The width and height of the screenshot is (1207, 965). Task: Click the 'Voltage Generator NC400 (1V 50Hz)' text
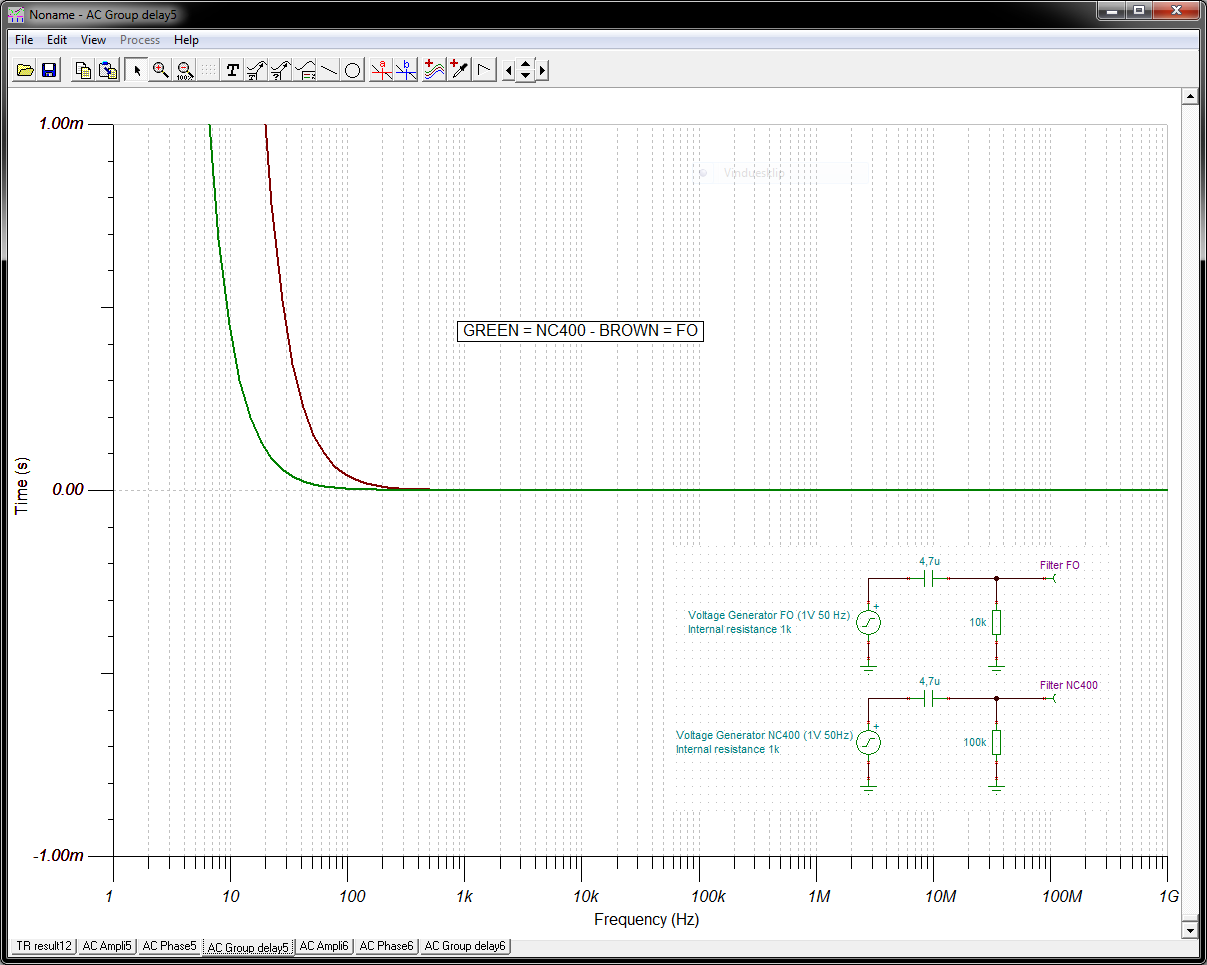(x=764, y=735)
